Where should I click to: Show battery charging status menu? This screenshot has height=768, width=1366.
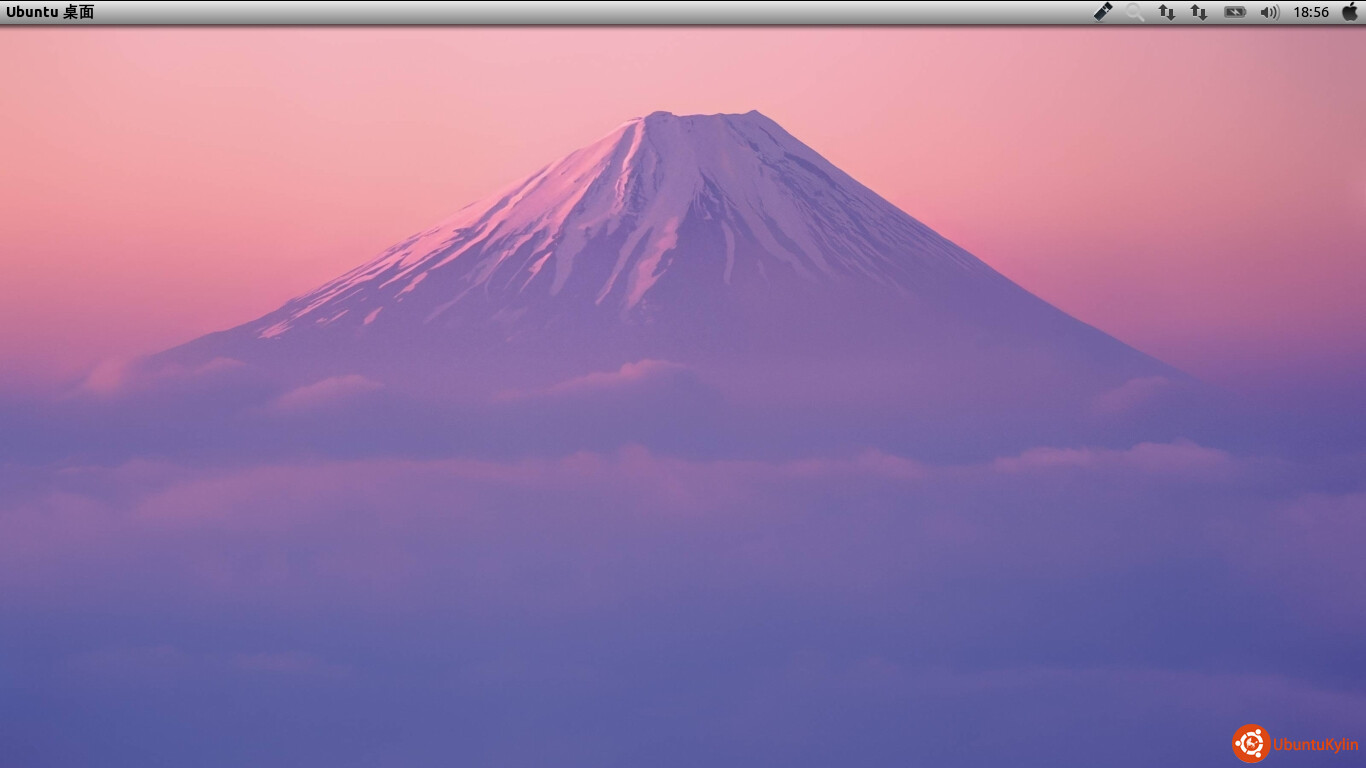1235,12
